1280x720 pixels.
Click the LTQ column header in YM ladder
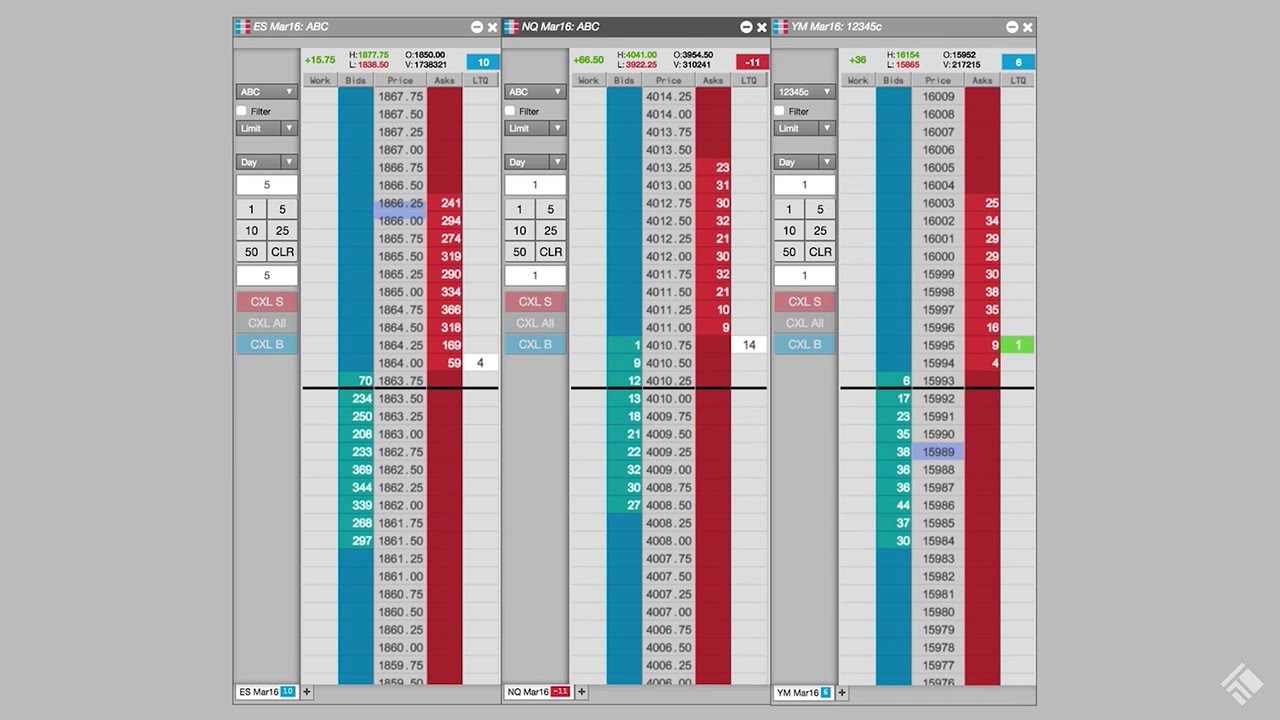(x=1018, y=80)
